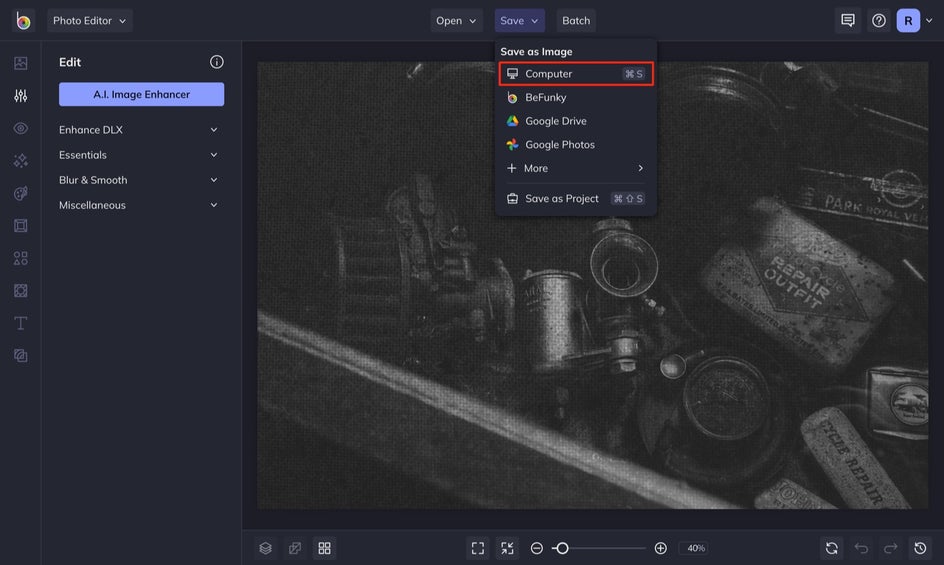Image resolution: width=944 pixels, height=565 pixels.
Task: Open the Touch Up eye sidebar icon
Action: pos(20,128)
